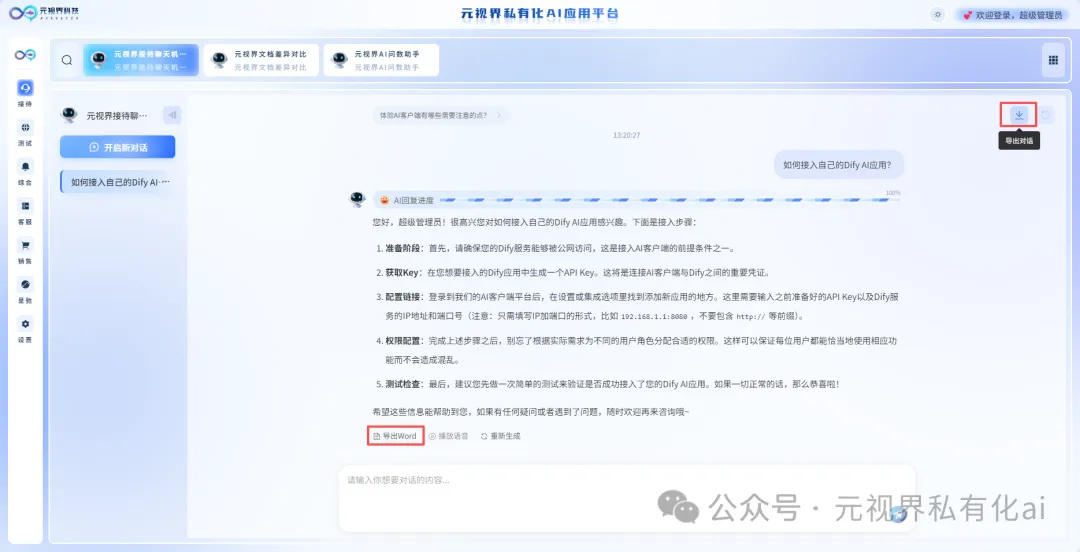
Task: Open the 接待 section in the sidebar
Action: 25,94
